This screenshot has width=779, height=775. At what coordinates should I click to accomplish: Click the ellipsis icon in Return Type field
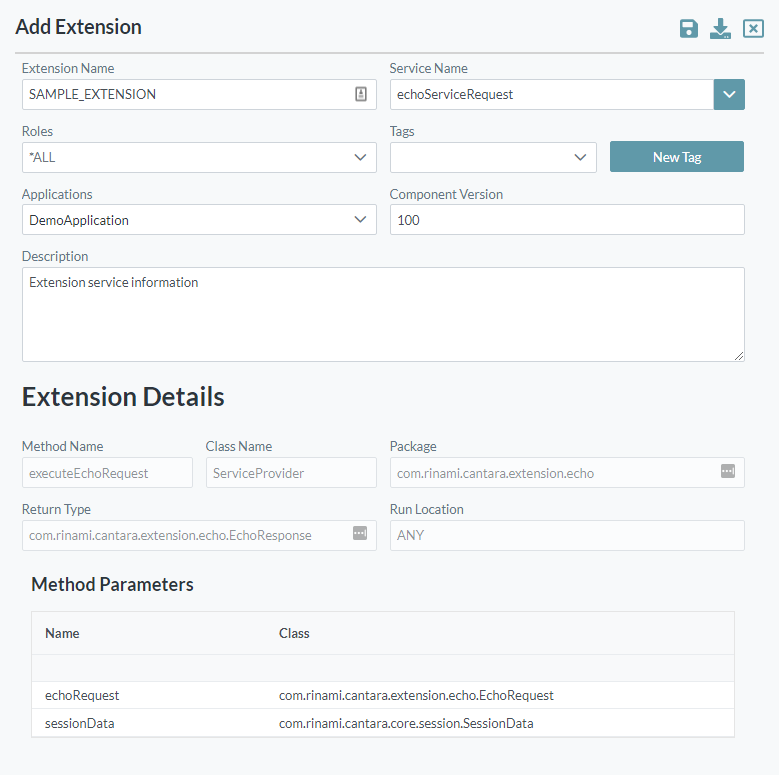click(x=360, y=534)
